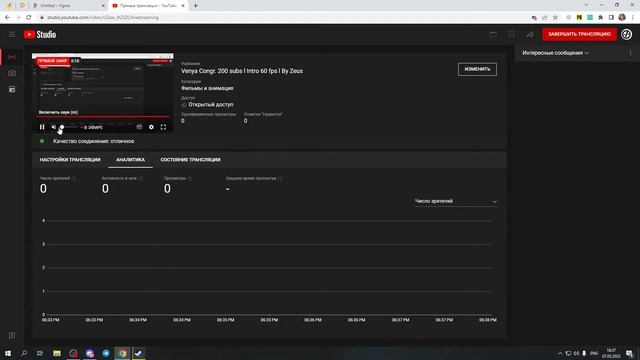Open Steam from the taskbar
The height and width of the screenshot is (360, 640).
(138, 353)
